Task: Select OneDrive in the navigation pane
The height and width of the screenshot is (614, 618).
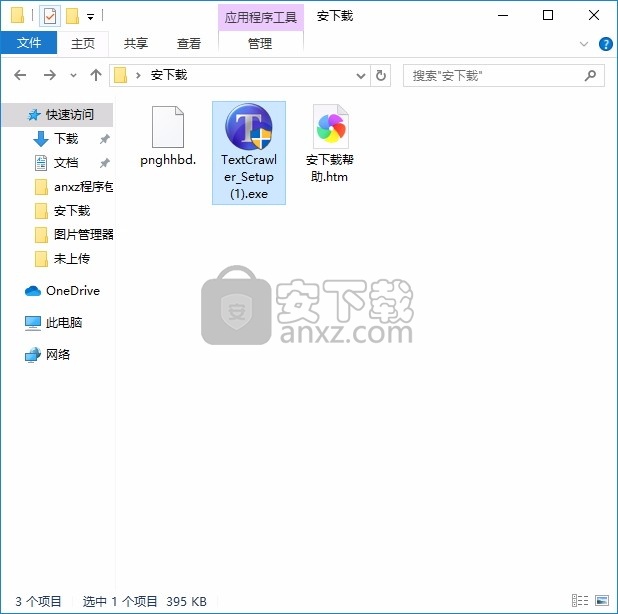Action: 62,291
